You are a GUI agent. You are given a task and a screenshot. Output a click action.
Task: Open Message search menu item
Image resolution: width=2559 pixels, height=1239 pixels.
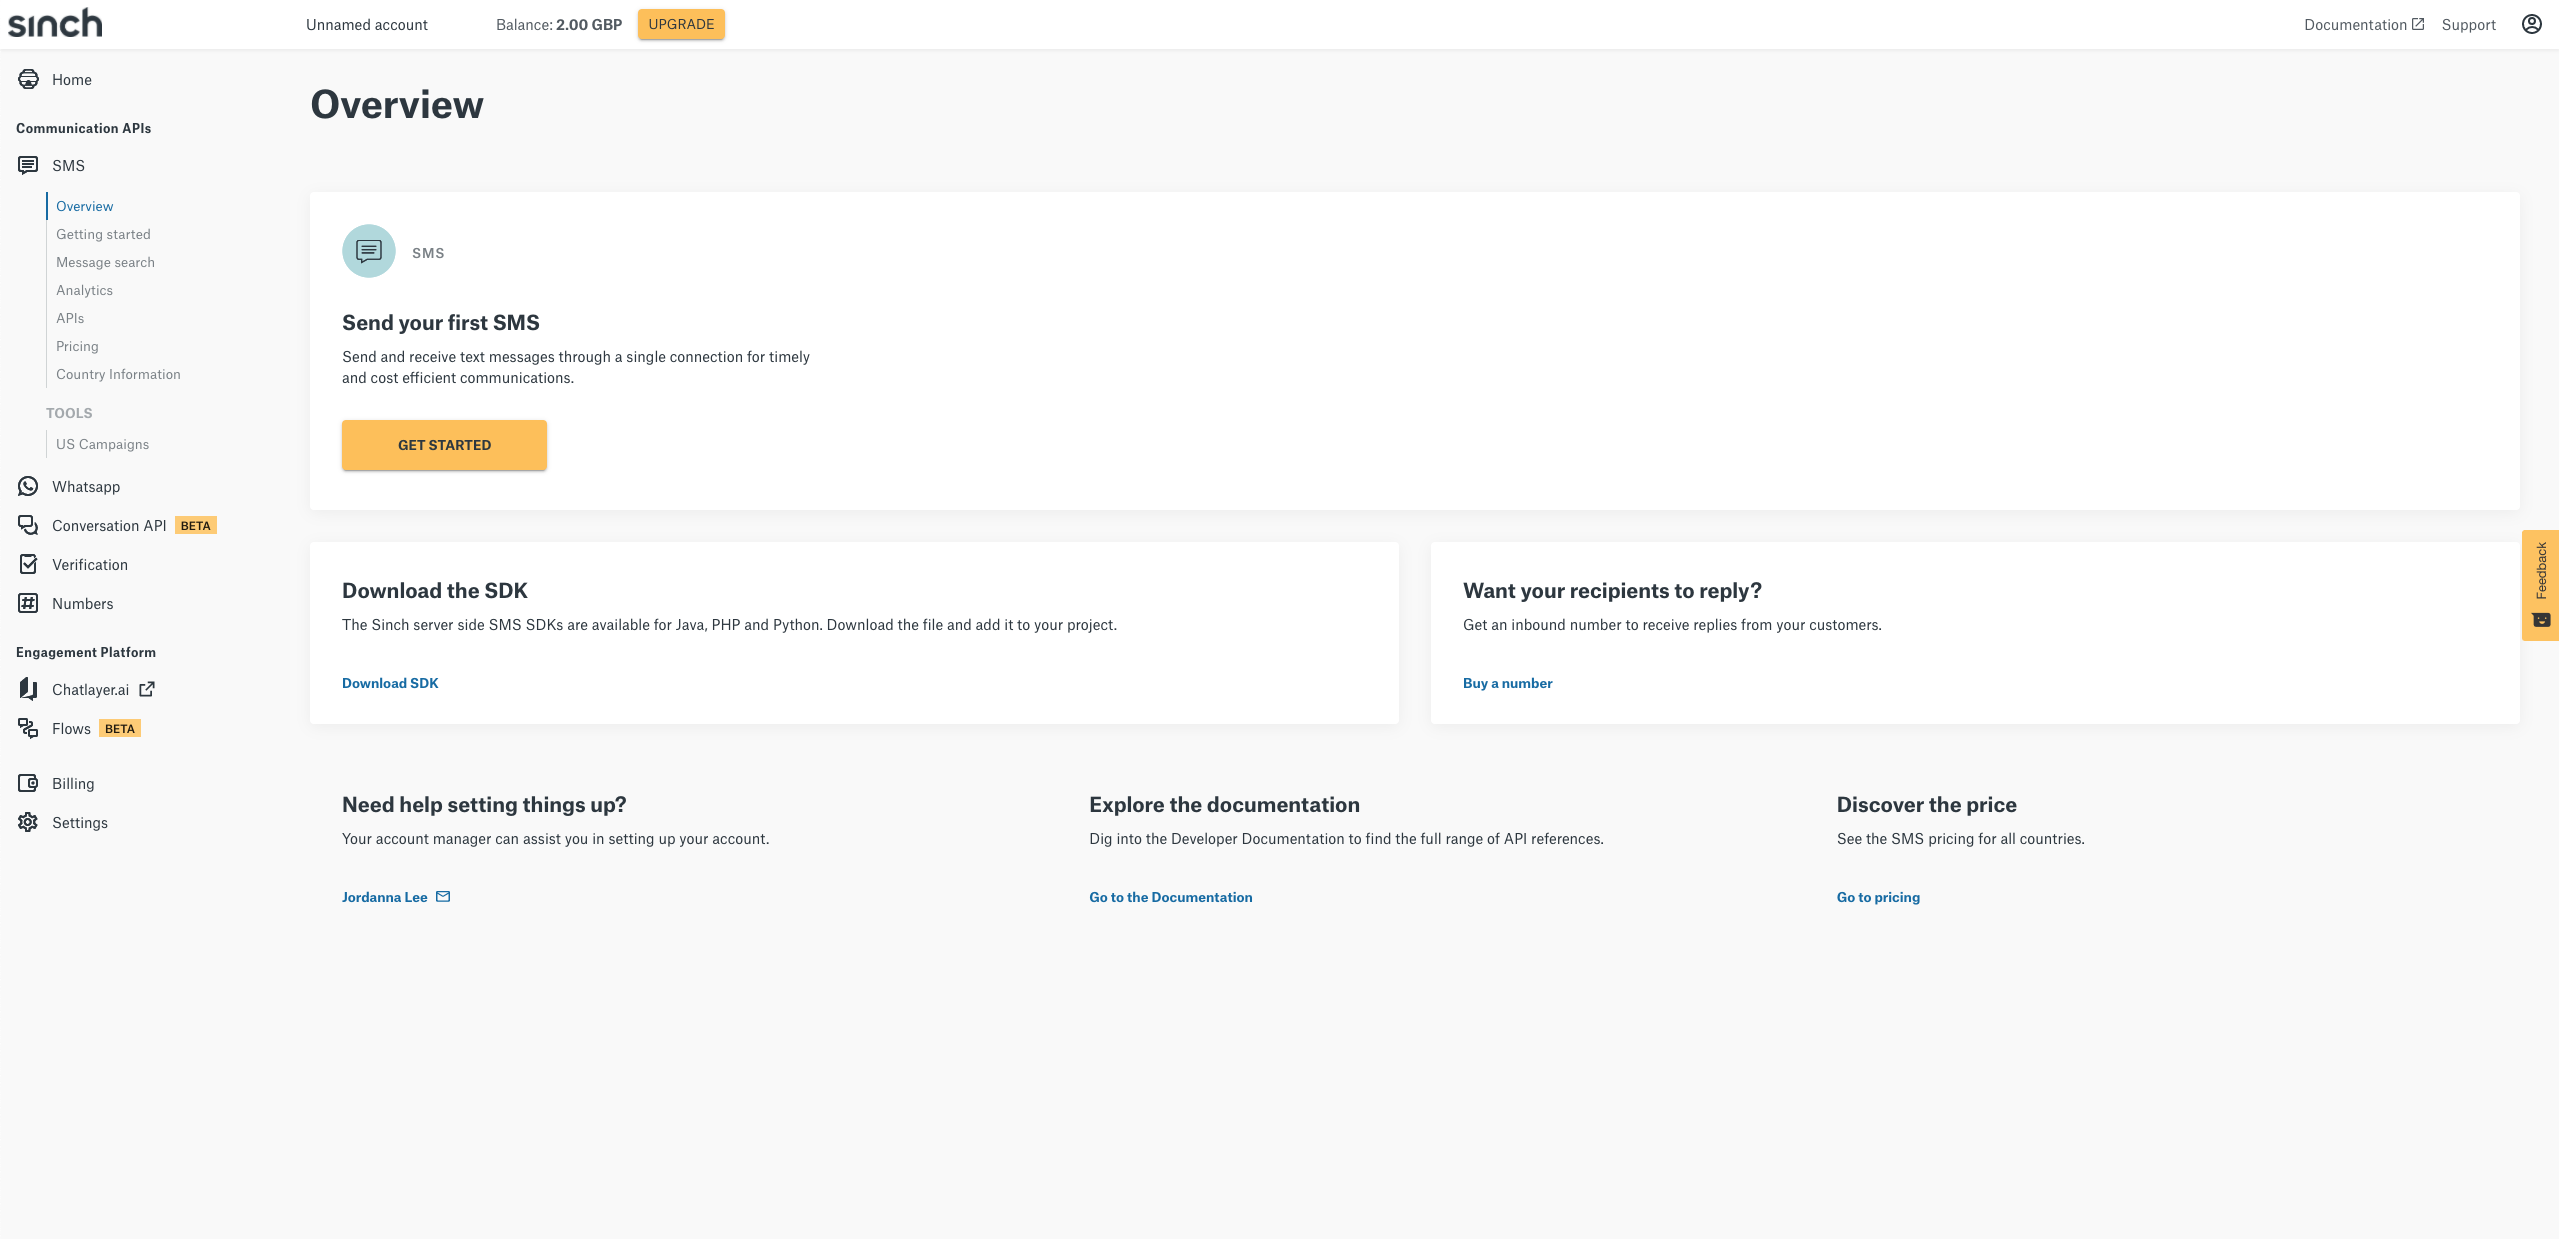[x=105, y=262]
